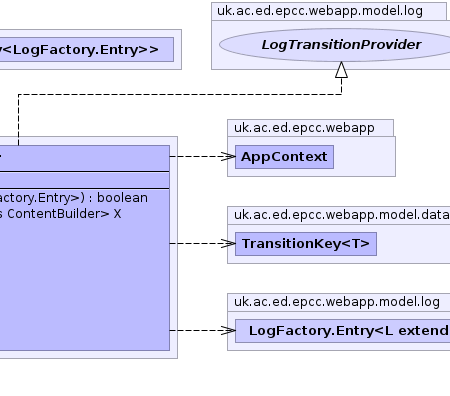Click the vertical dashed line above the class

click(x=18, y=120)
